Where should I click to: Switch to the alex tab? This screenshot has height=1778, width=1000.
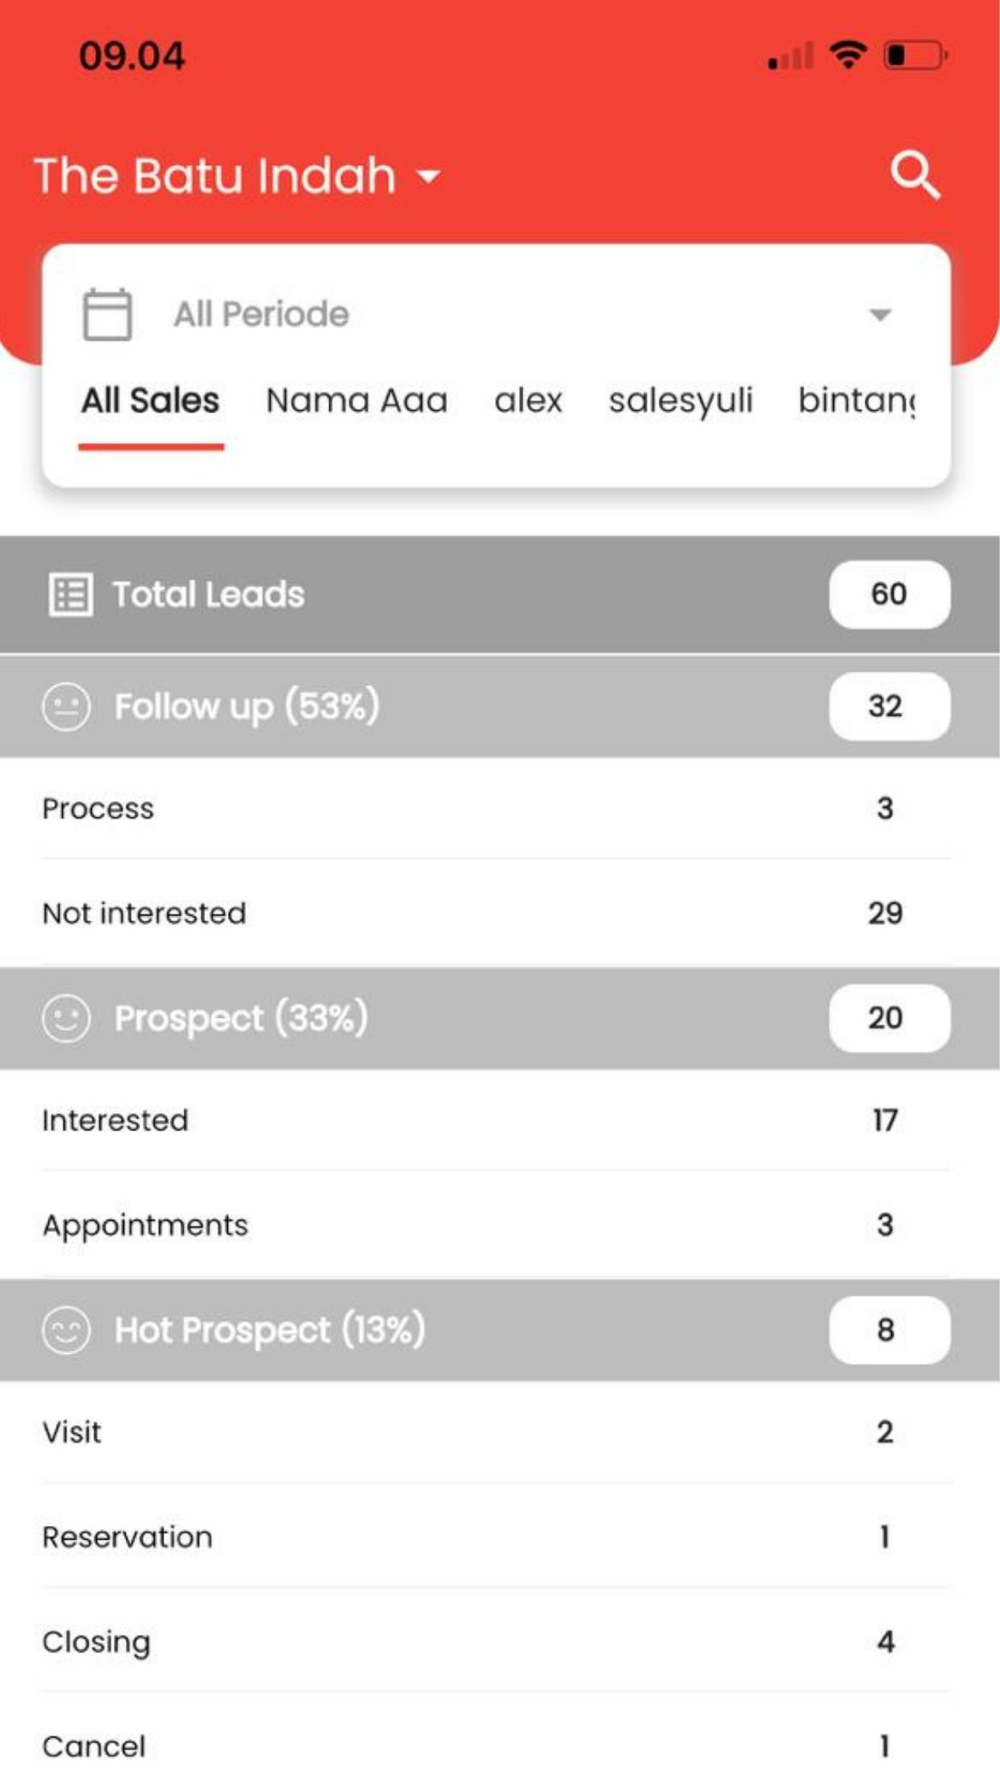(528, 401)
